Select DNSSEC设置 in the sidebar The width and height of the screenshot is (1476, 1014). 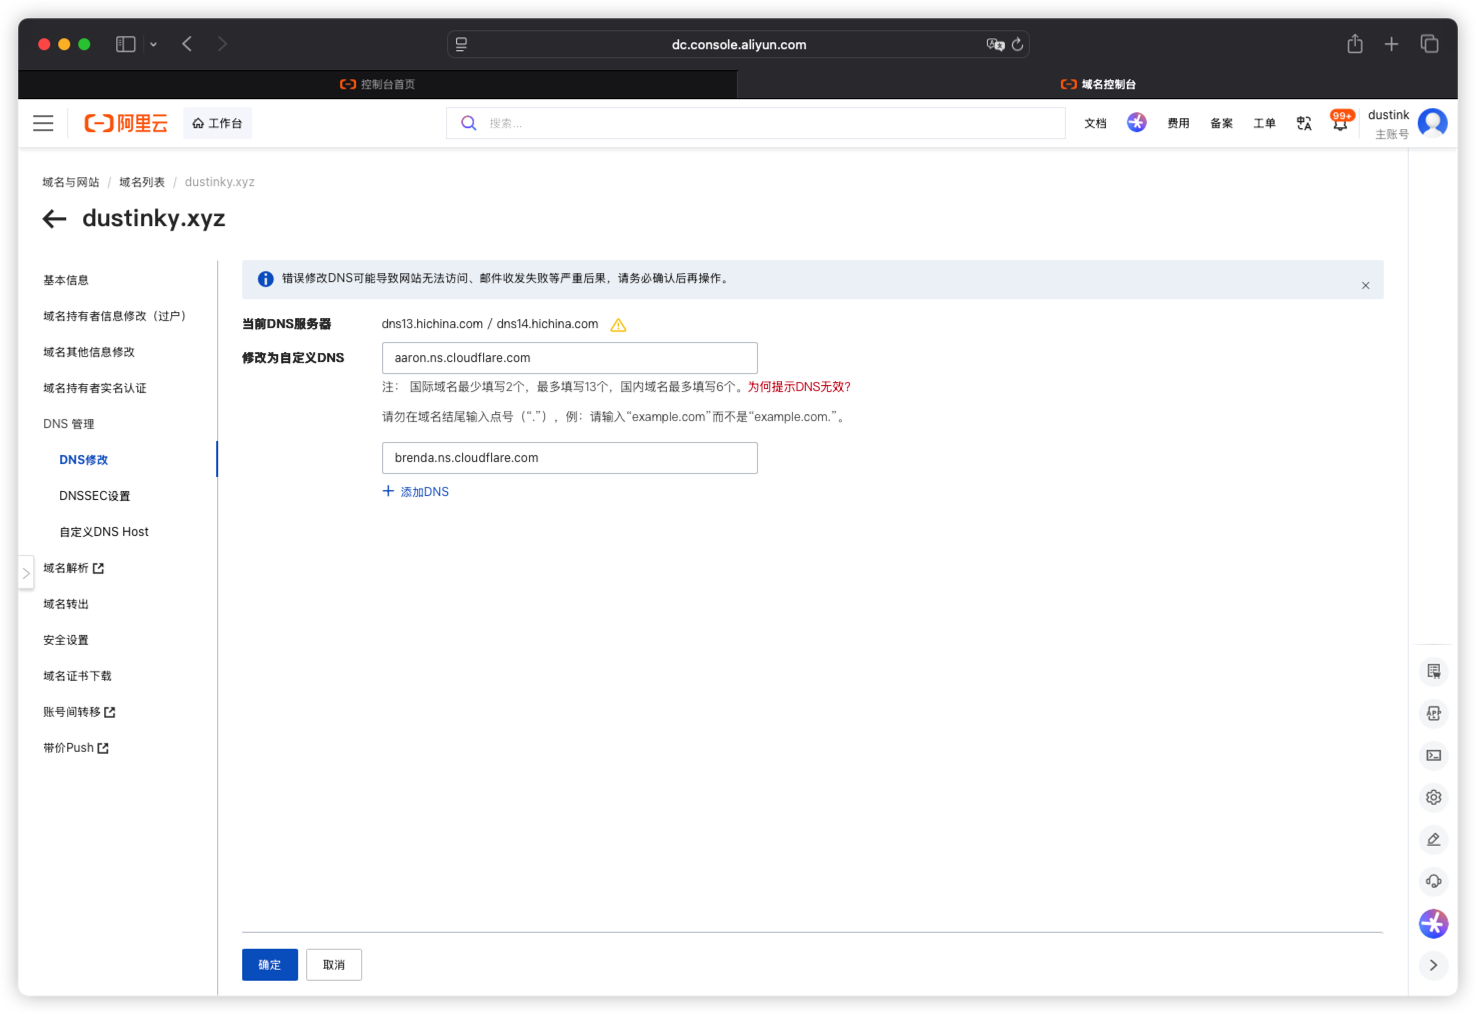[x=95, y=496]
